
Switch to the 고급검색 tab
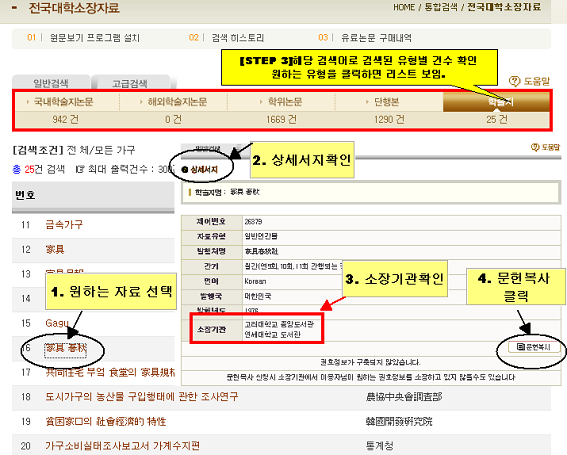coord(130,83)
